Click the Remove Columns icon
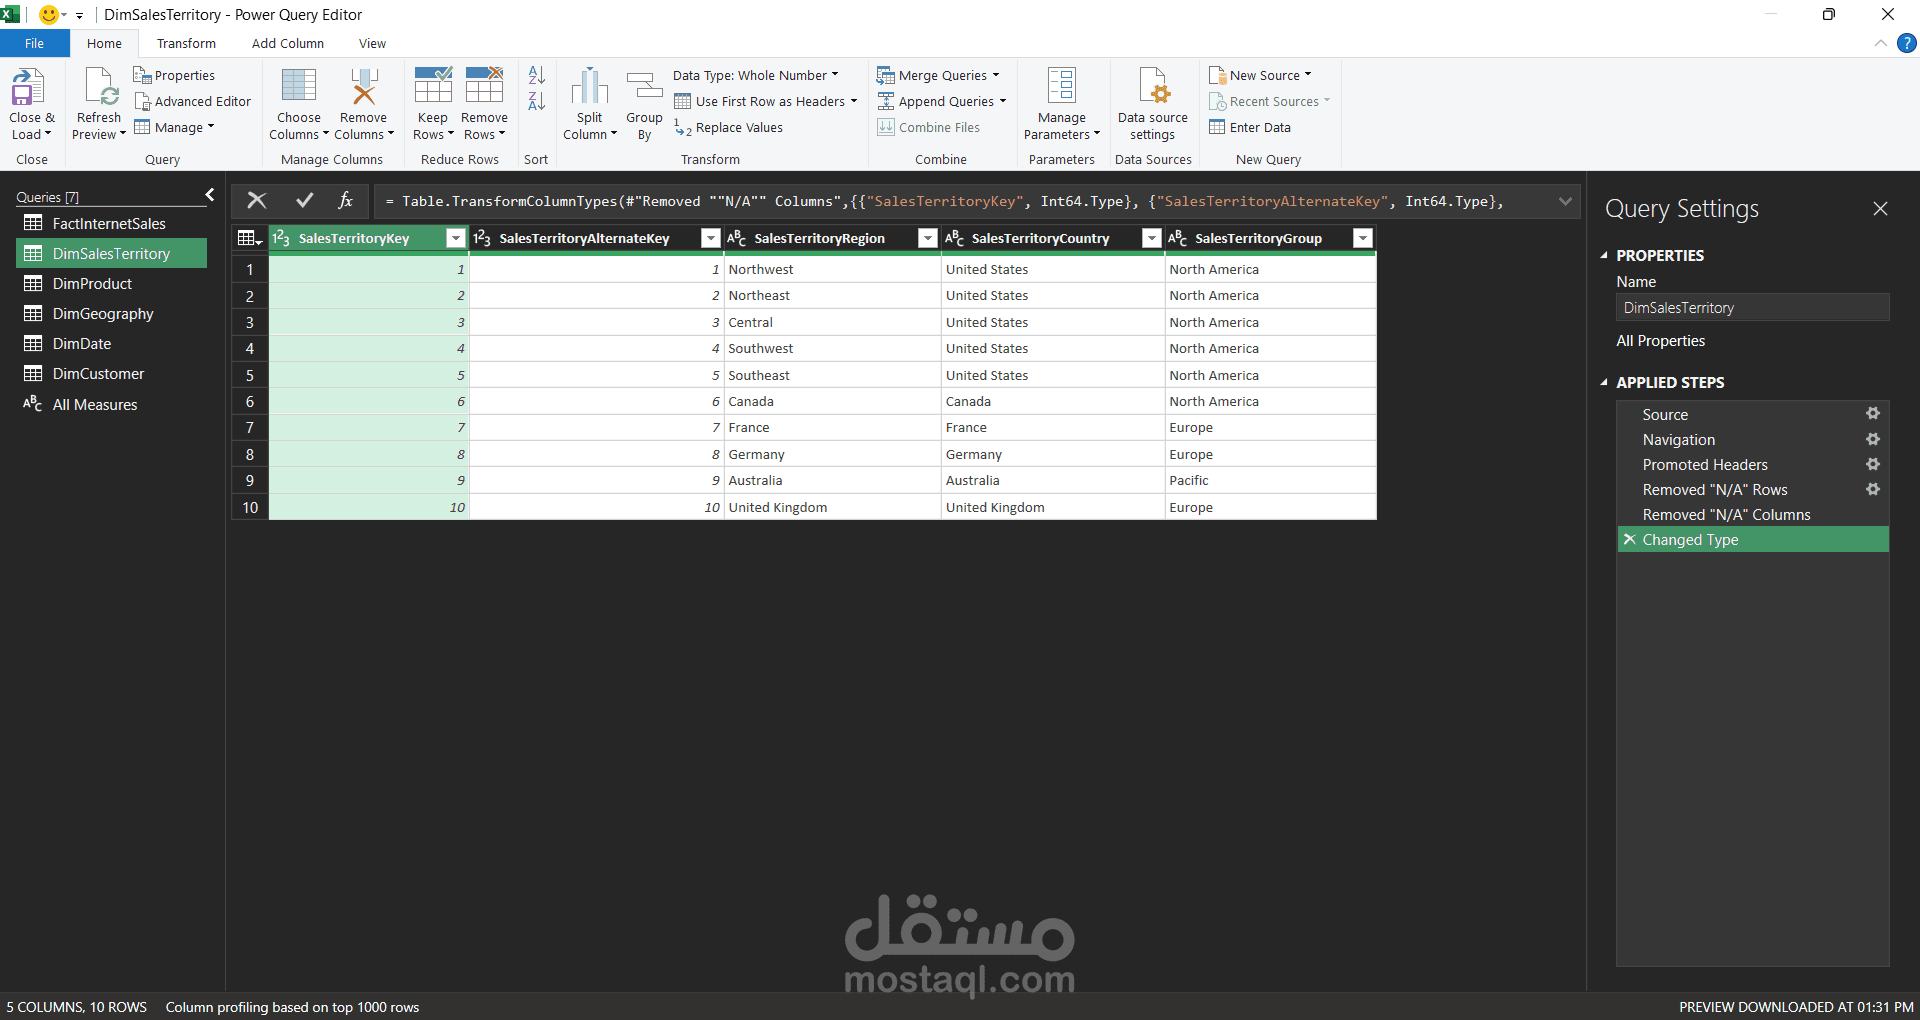This screenshot has width=1920, height=1020. [364, 86]
